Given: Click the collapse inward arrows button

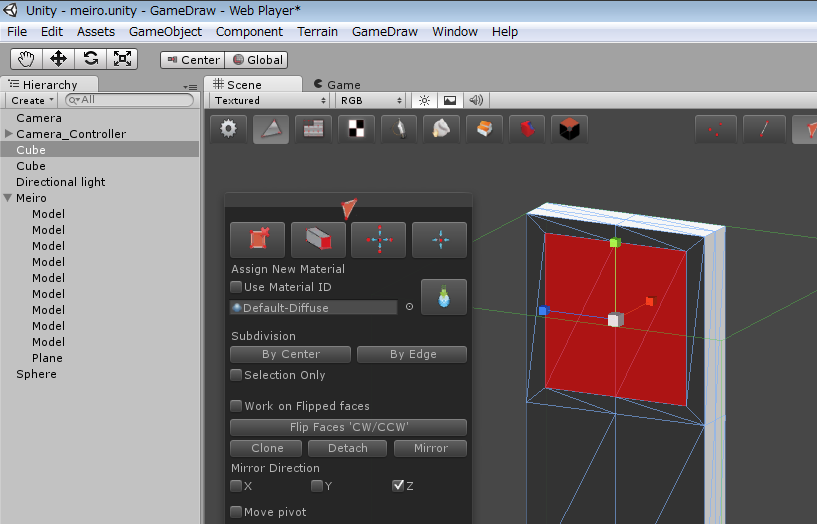Looking at the screenshot, I should [440, 240].
